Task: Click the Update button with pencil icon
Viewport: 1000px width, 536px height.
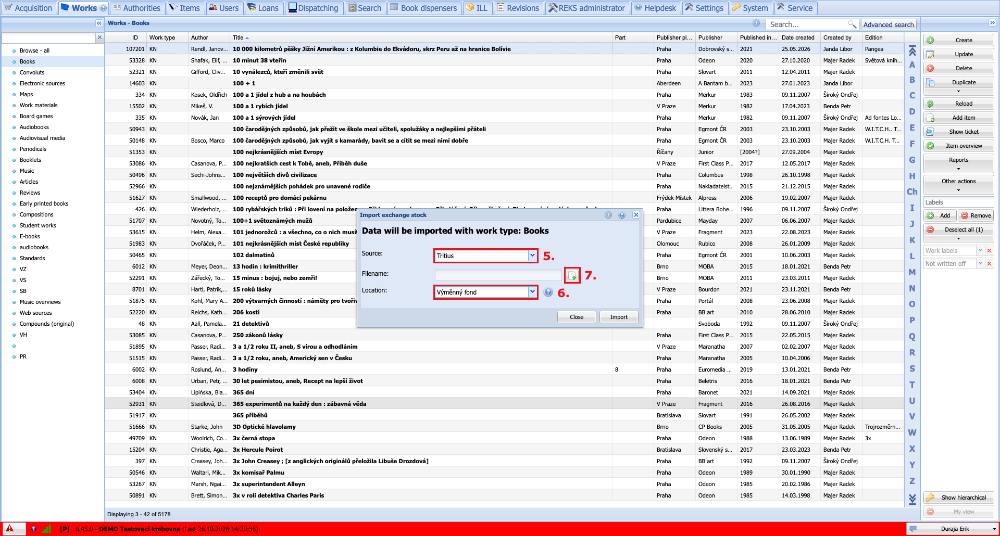Action: 959,54
